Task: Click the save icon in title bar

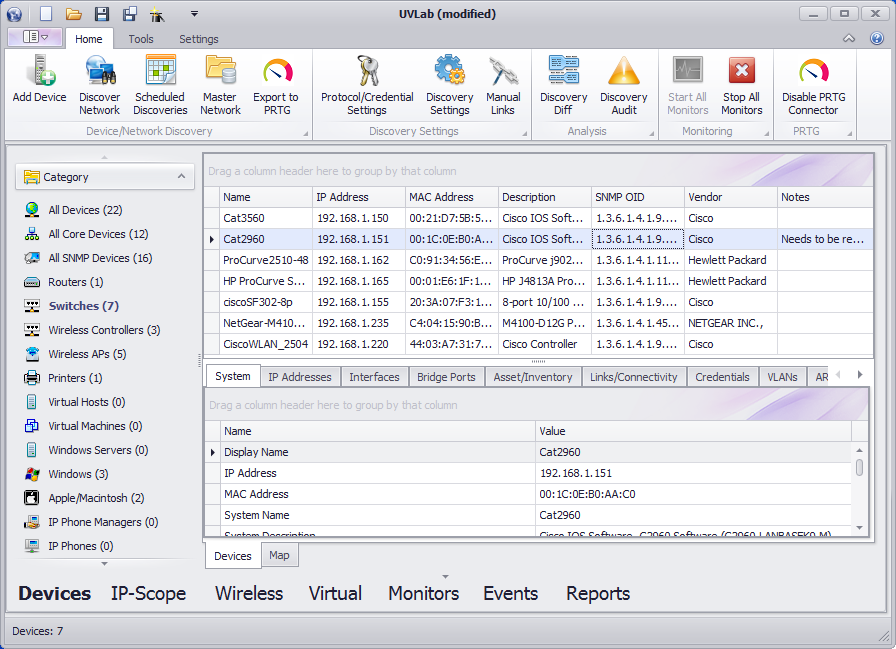Action: pyautogui.click(x=102, y=14)
